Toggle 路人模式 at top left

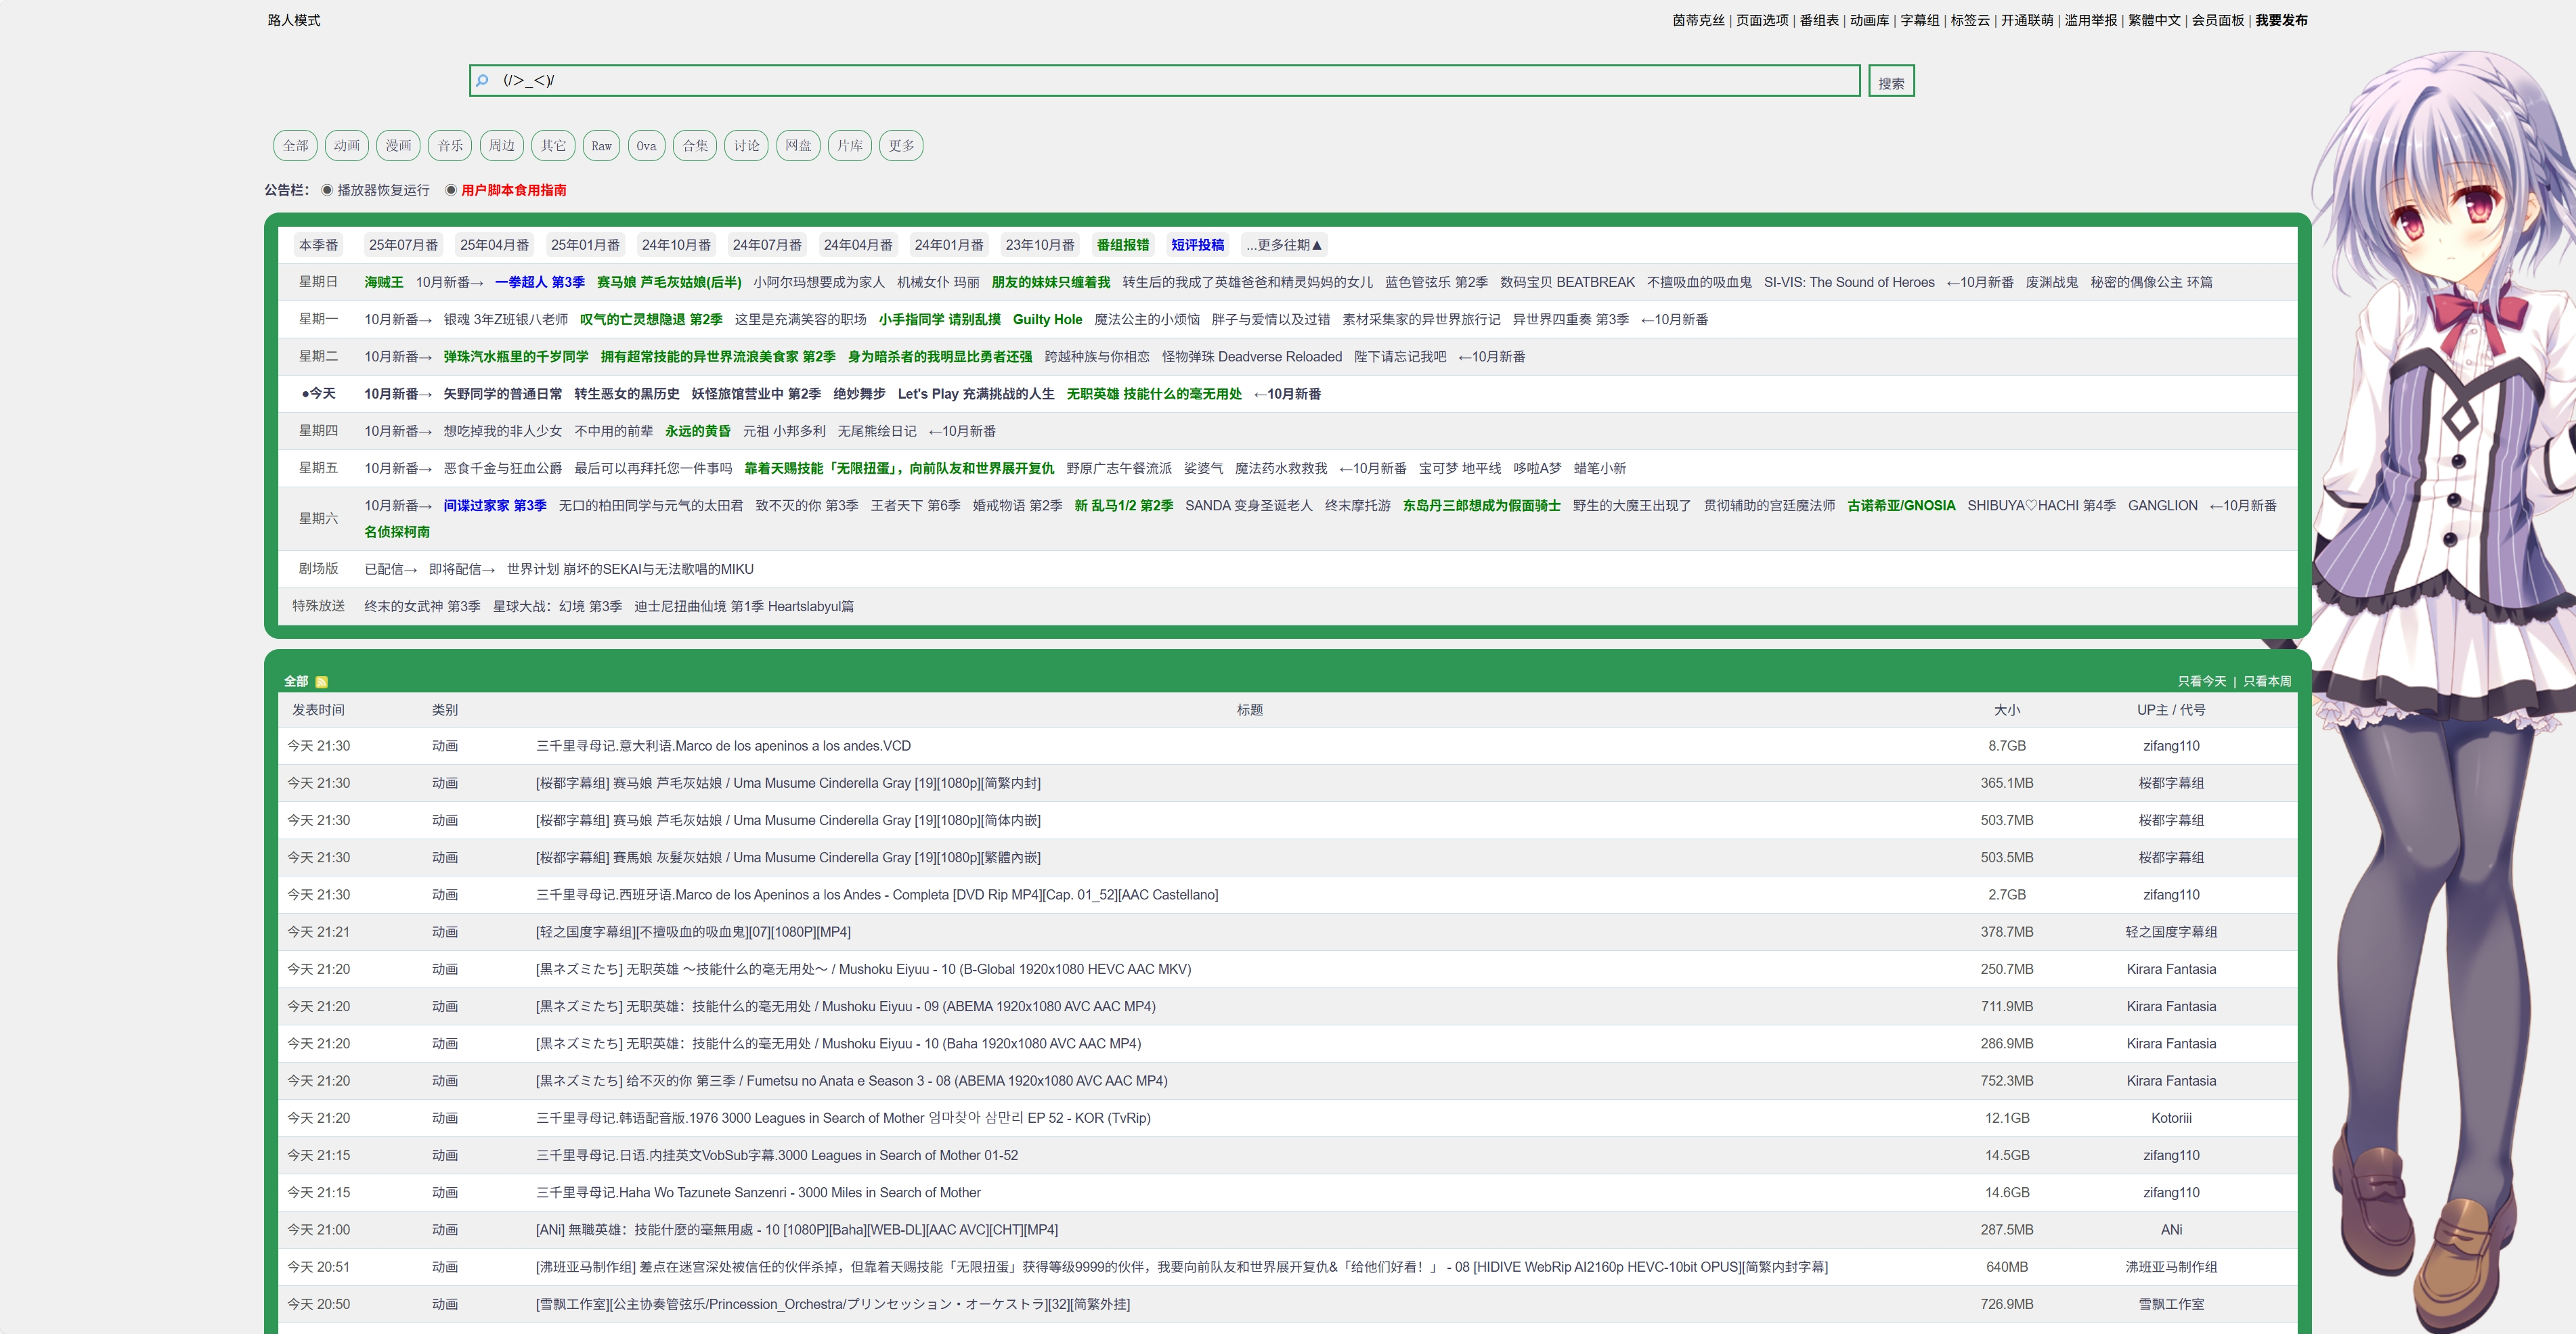point(294,20)
